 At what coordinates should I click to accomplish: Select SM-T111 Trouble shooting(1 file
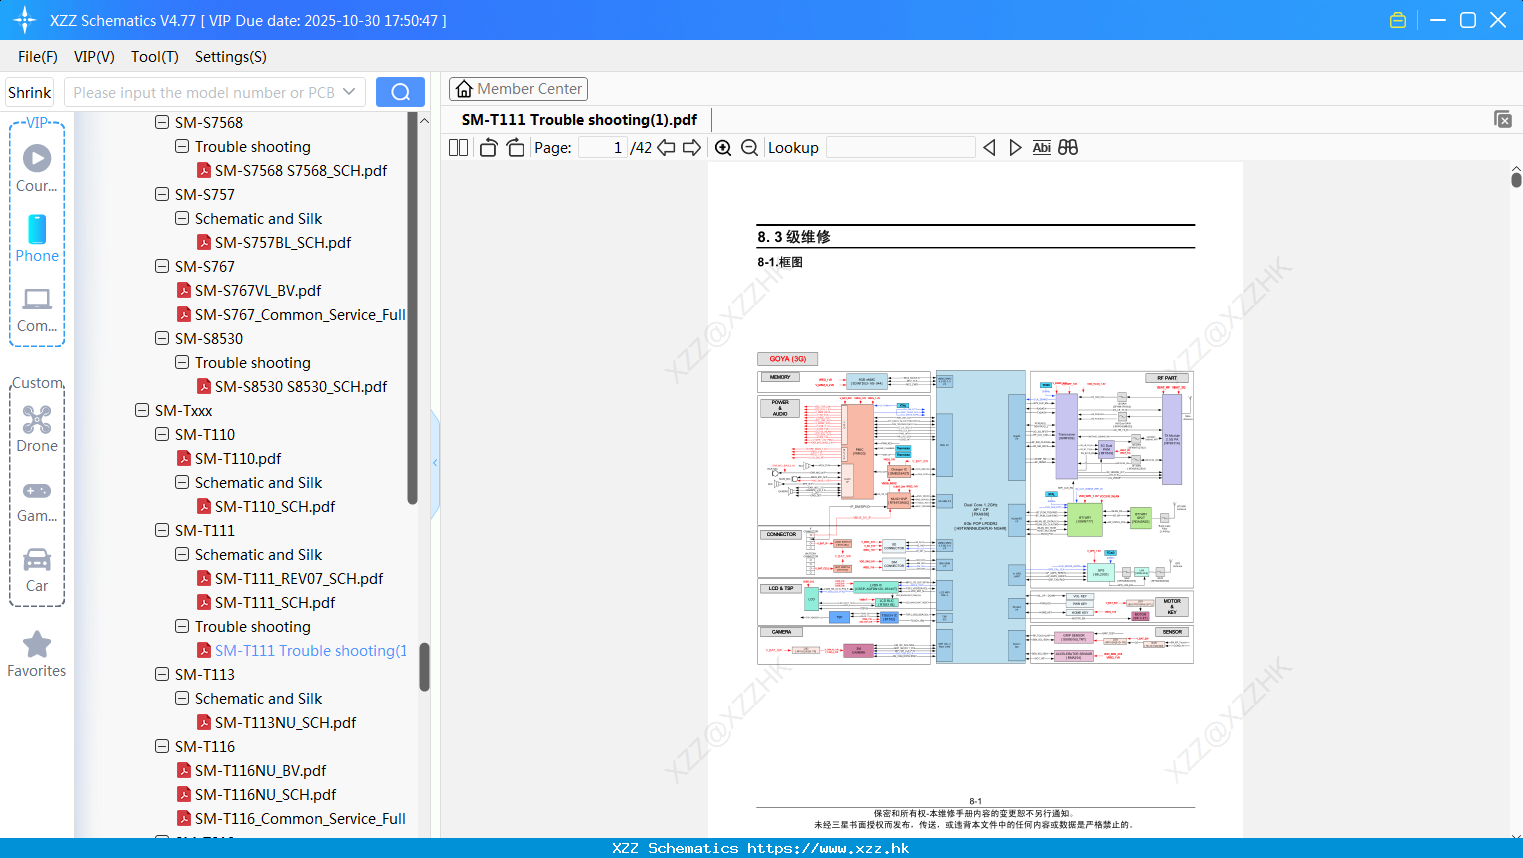310,650
